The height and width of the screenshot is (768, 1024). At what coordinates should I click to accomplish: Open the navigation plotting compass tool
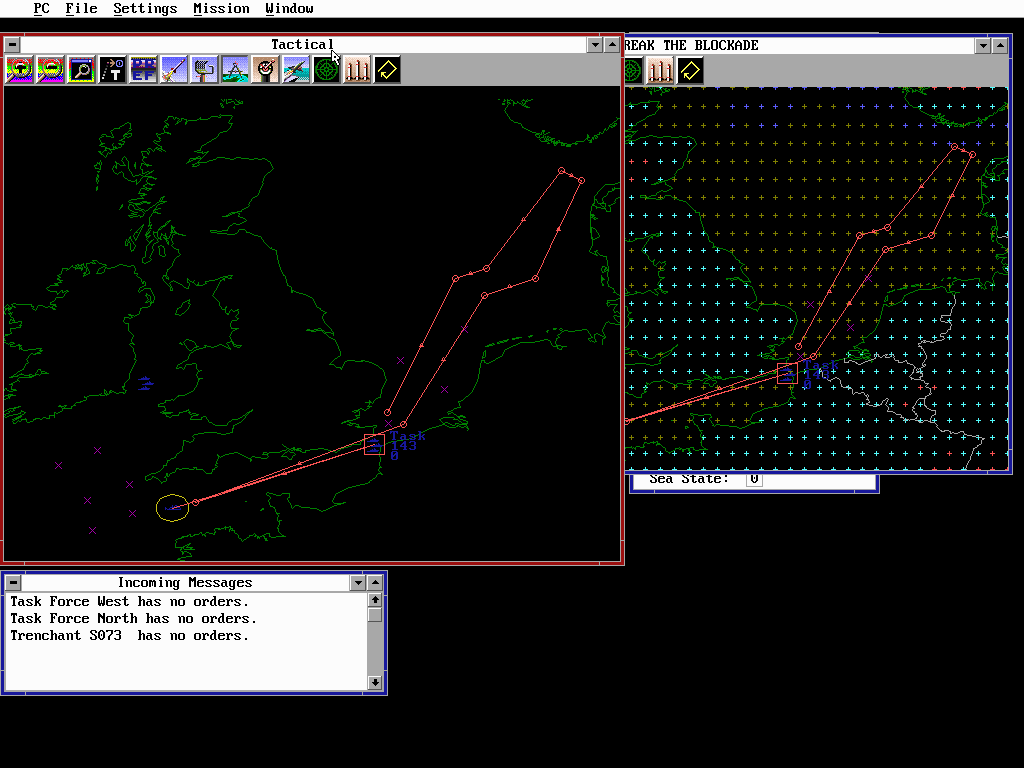pos(234,70)
